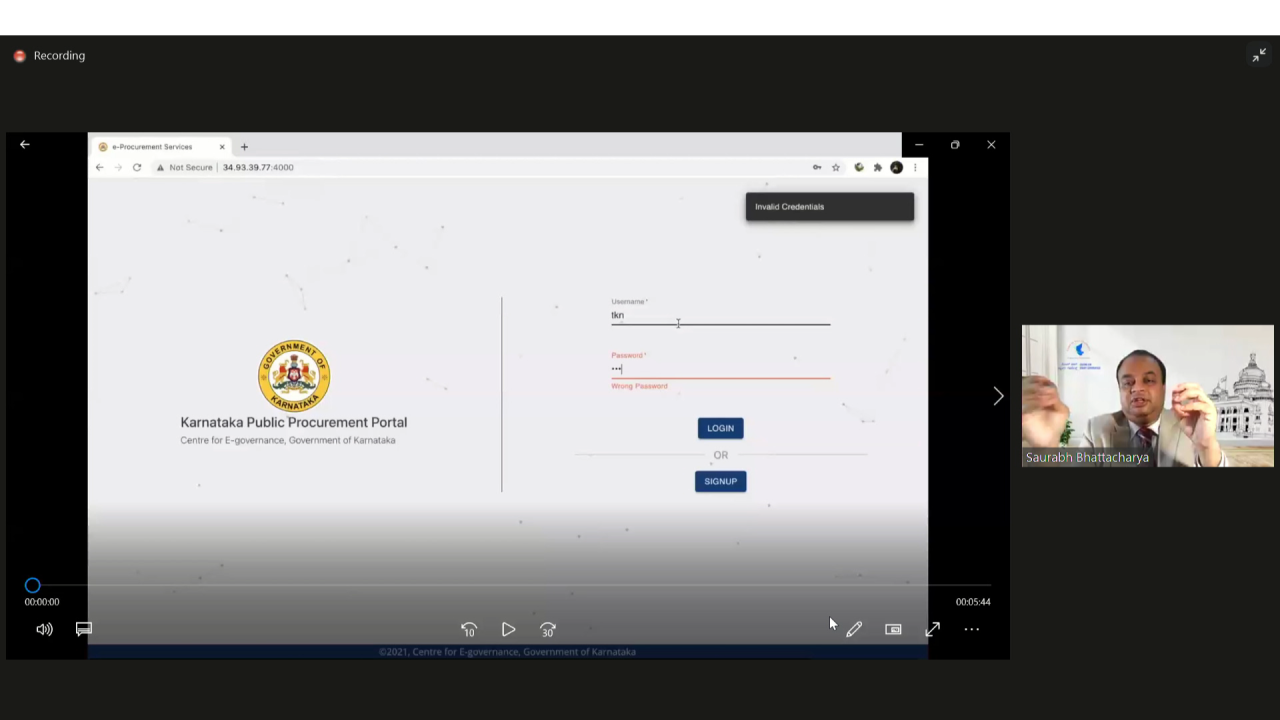Click the Karnataka Public Procurement Portal heading
1280x720 pixels.
pyautogui.click(x=294, y=422)
